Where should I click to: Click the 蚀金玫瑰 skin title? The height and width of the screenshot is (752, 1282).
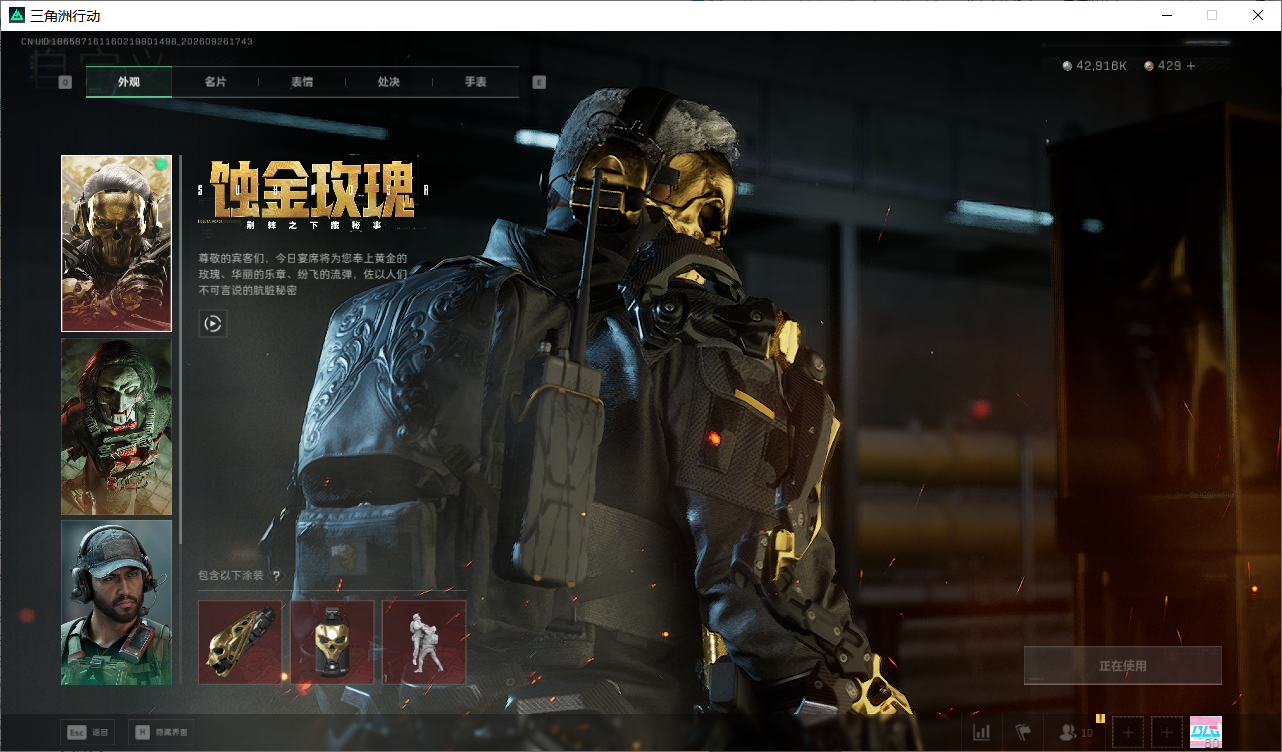coord(313,188)
